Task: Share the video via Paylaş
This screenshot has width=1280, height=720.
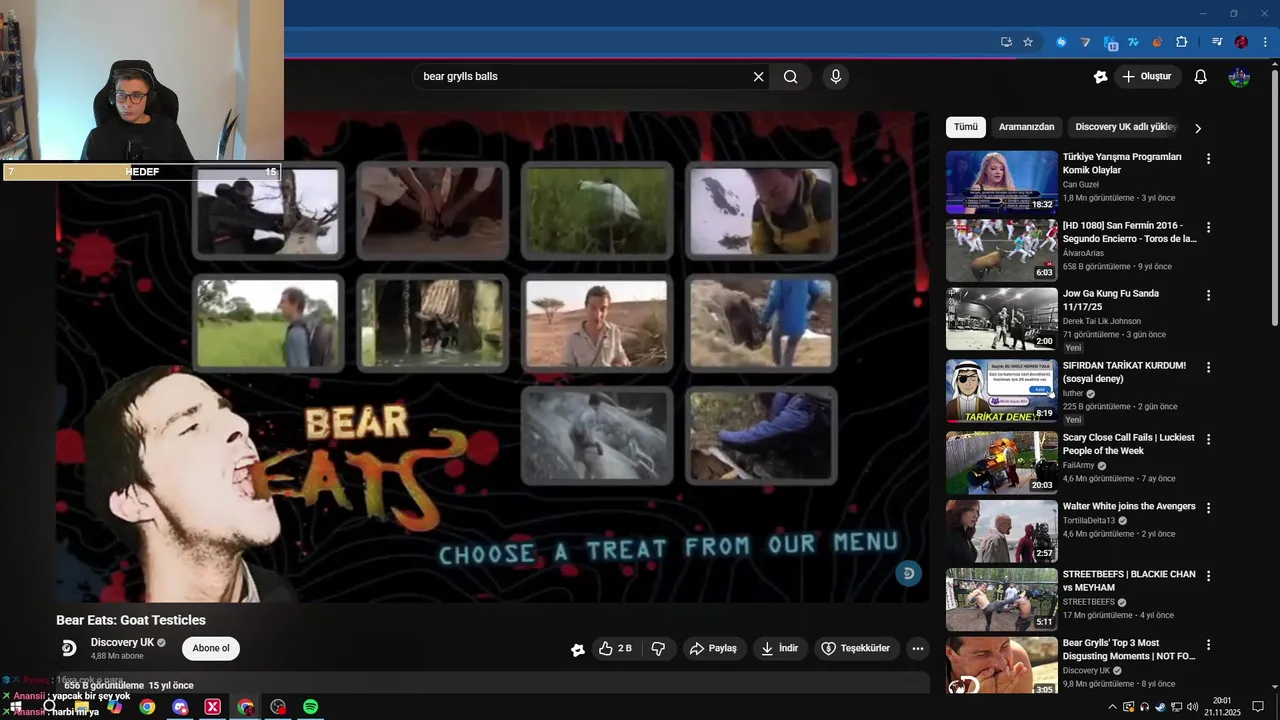Action: pos(713,648)
